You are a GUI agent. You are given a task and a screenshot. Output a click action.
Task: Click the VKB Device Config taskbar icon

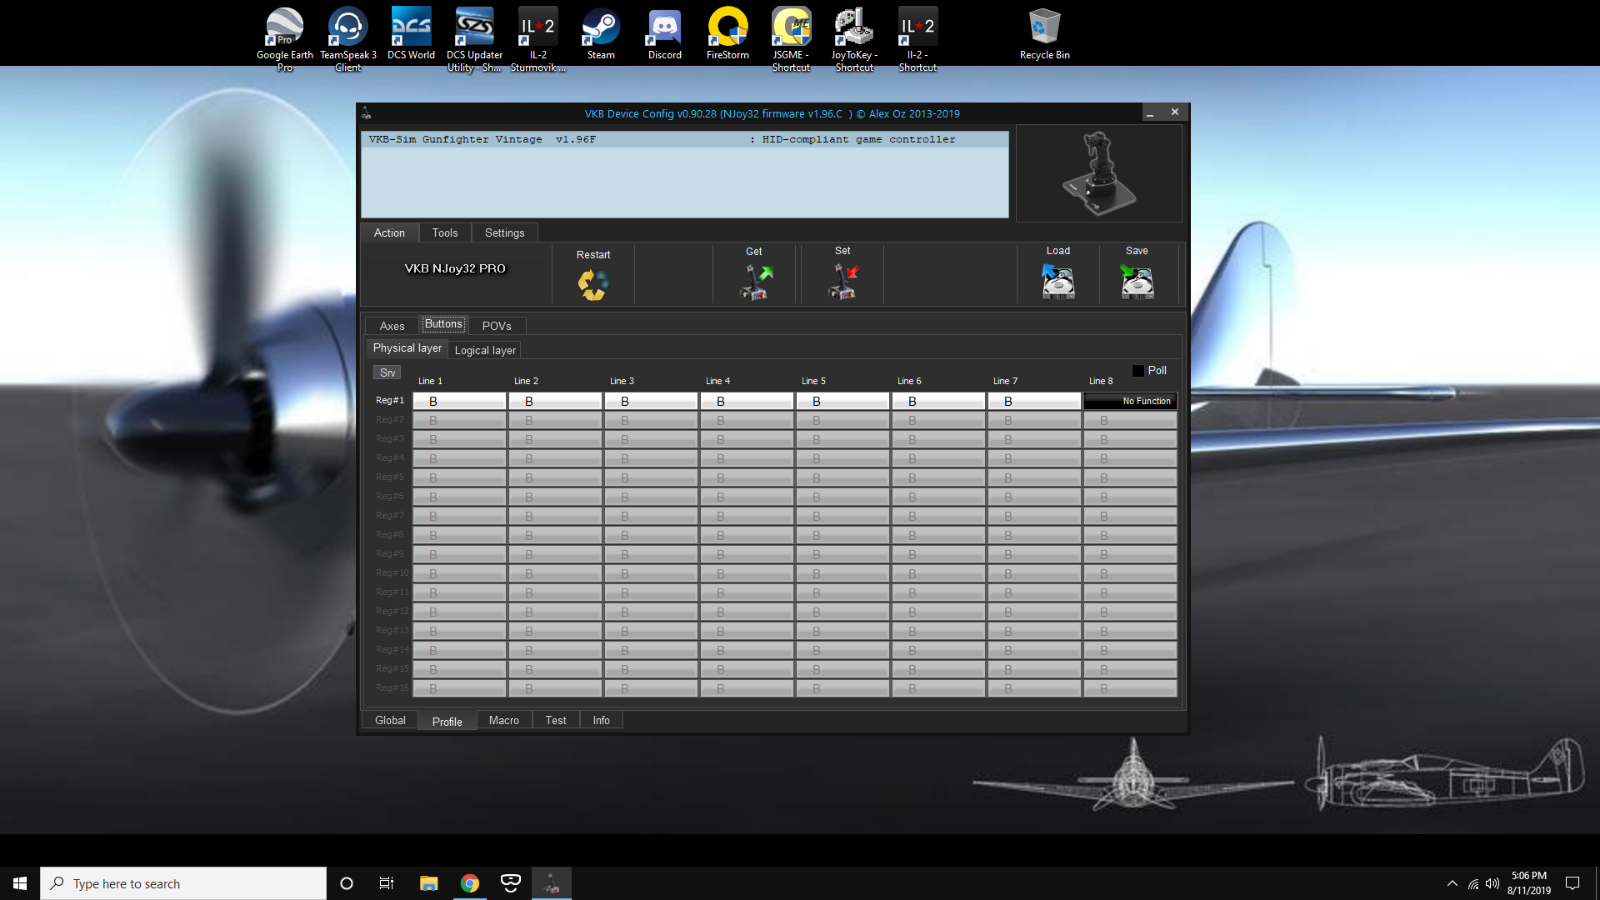551,883
